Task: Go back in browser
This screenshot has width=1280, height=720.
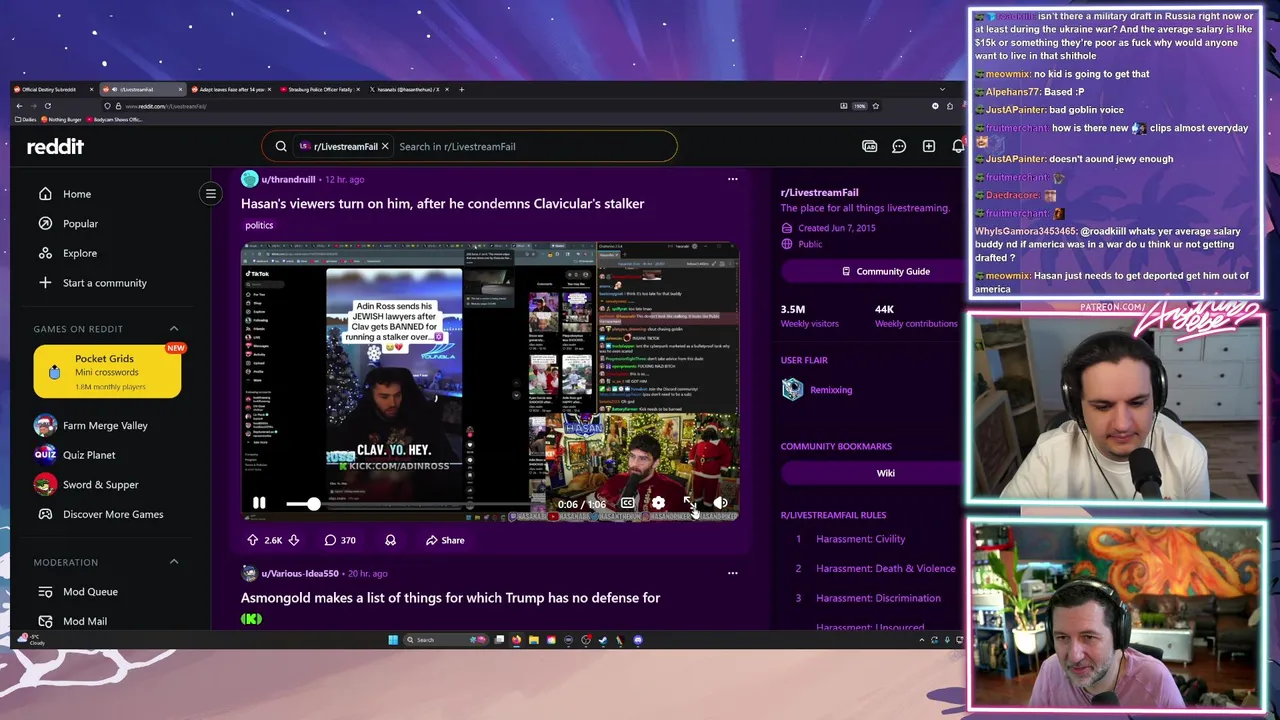Action: pyautogui.click(x=19, y=106)
